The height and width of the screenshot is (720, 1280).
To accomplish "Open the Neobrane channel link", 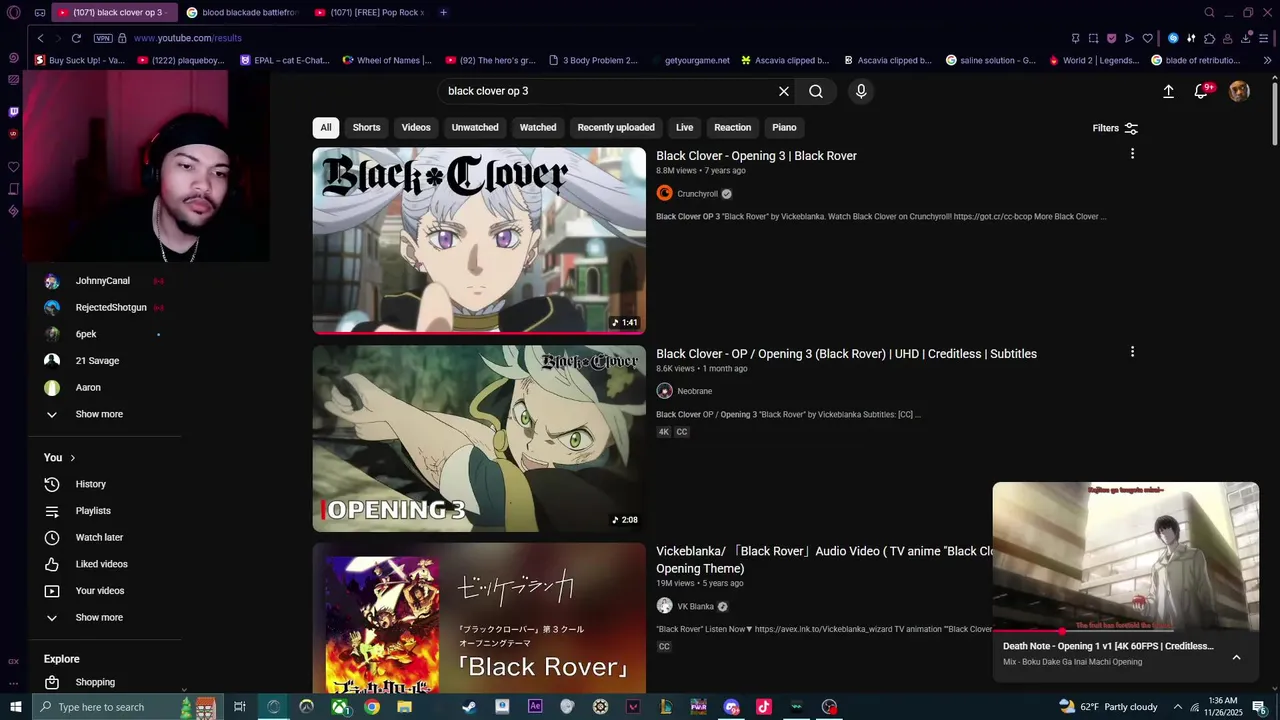I will point(694,391).
